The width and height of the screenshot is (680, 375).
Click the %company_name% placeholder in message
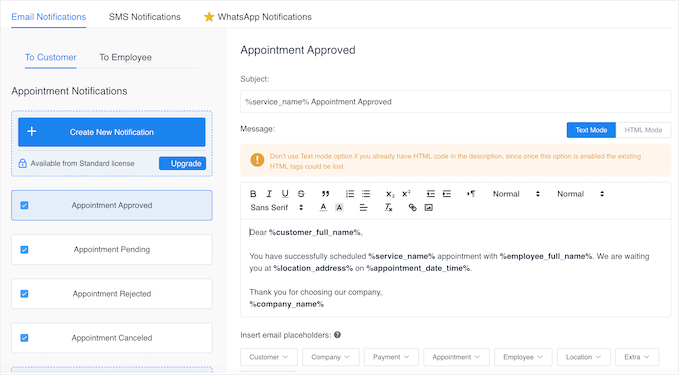coord(287,304)
